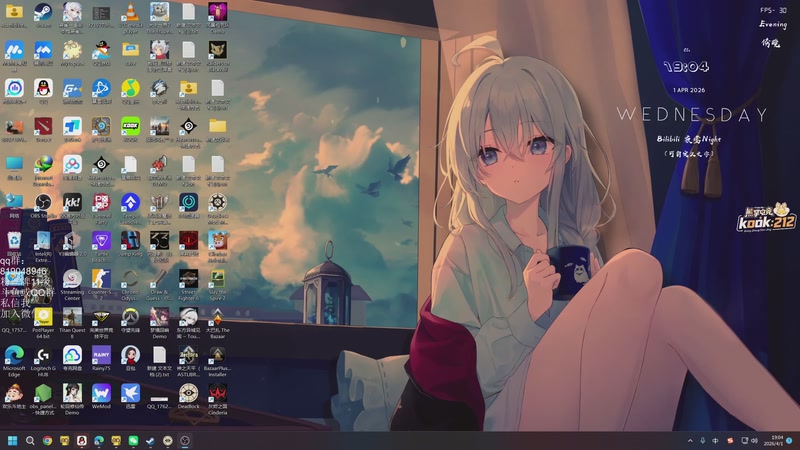Launch Chrono Odyssey shortcut
Image resolution: width=800 pixels, height=450 pixels.
click(x=131, y=285)
